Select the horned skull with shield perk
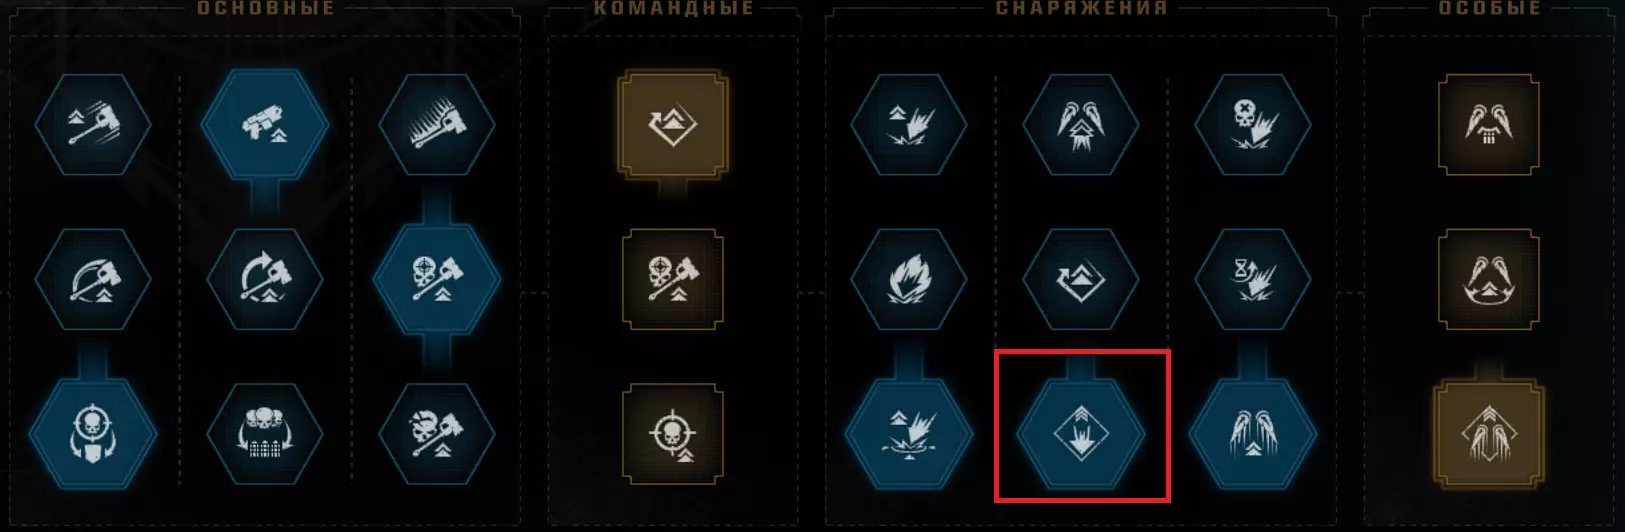Screen dimensions: 1625x532 [x=92, y=434]
